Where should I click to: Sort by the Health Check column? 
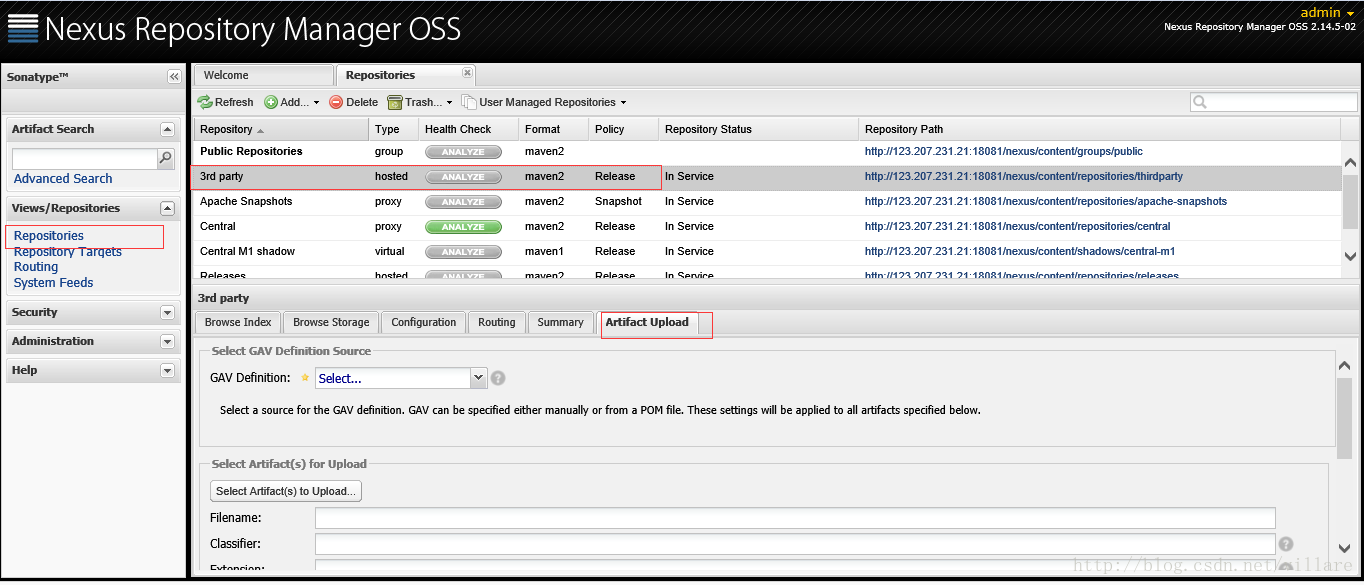click(x=469, y=129)
